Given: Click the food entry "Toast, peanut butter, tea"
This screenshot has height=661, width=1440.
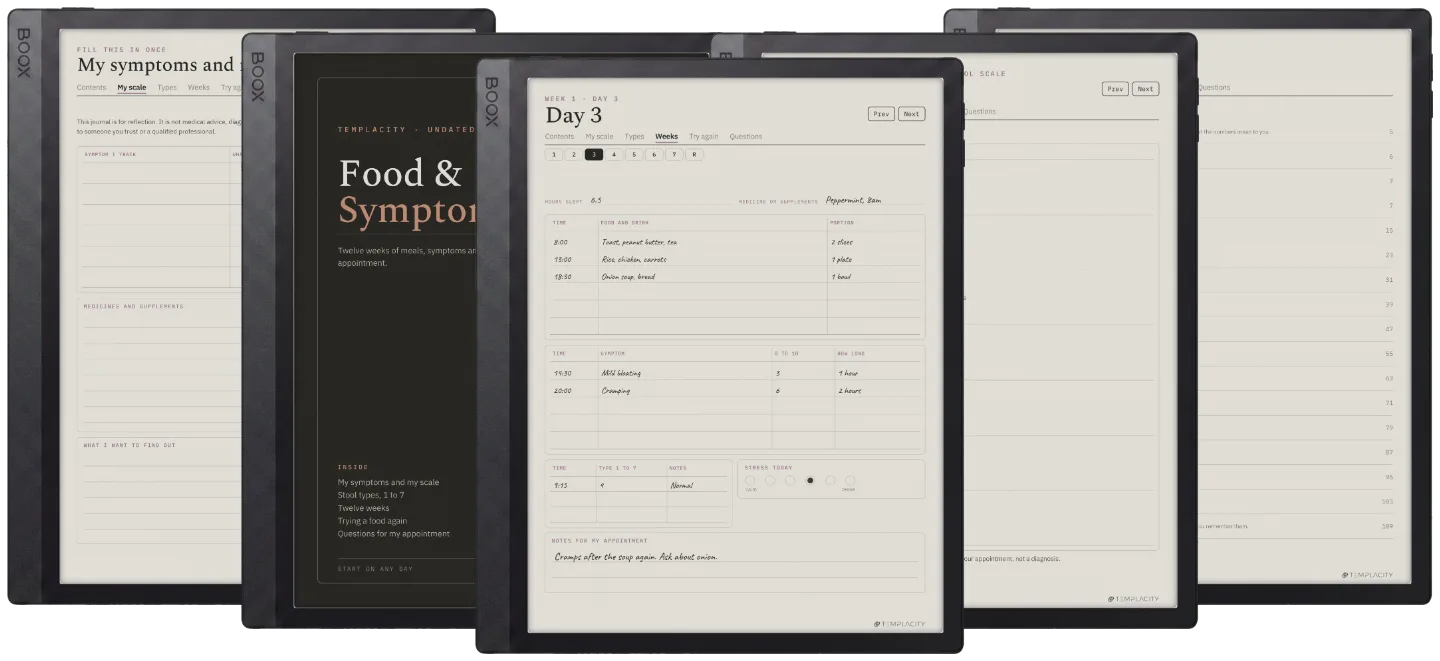Looking at the screenshot, I should [639, 242].
